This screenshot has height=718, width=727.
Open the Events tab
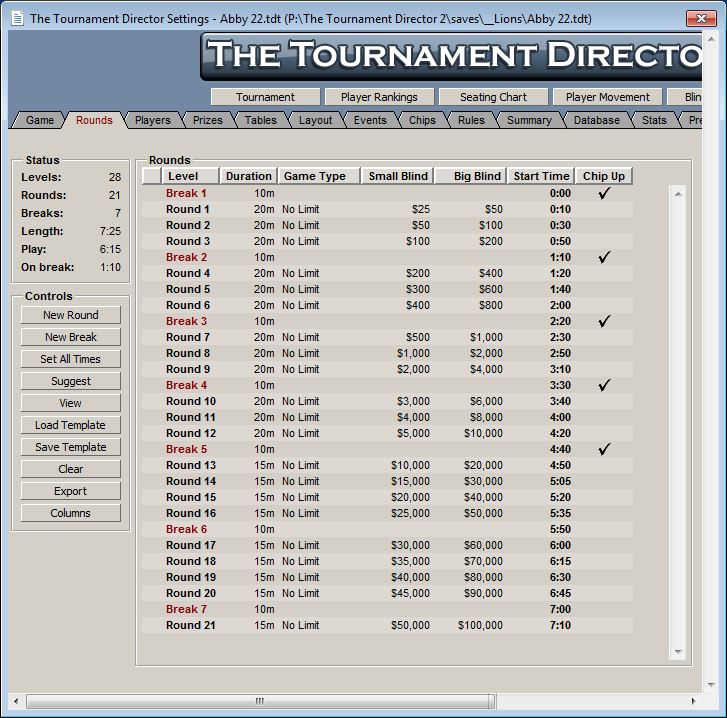370,120
